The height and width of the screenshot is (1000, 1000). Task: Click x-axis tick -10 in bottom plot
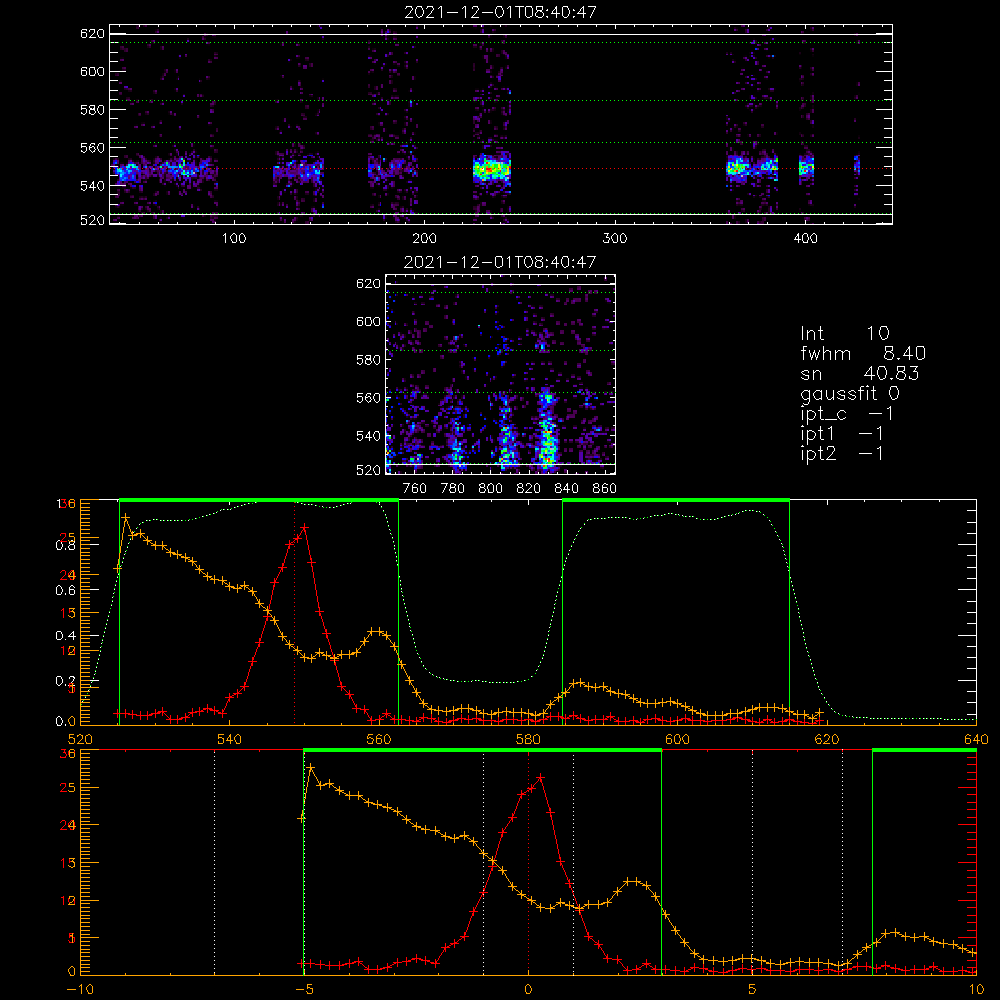80,989
